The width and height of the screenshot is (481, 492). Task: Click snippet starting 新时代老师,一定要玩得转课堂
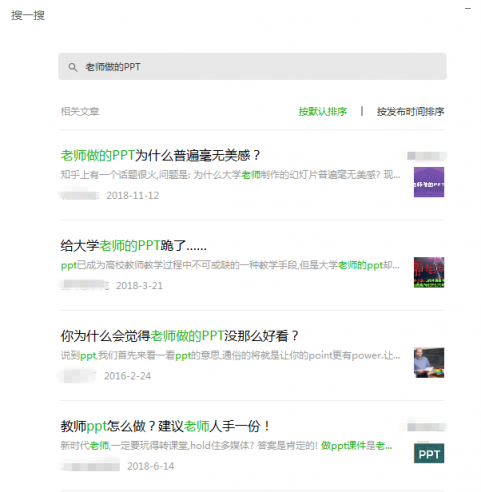click(x=226, y=446)
